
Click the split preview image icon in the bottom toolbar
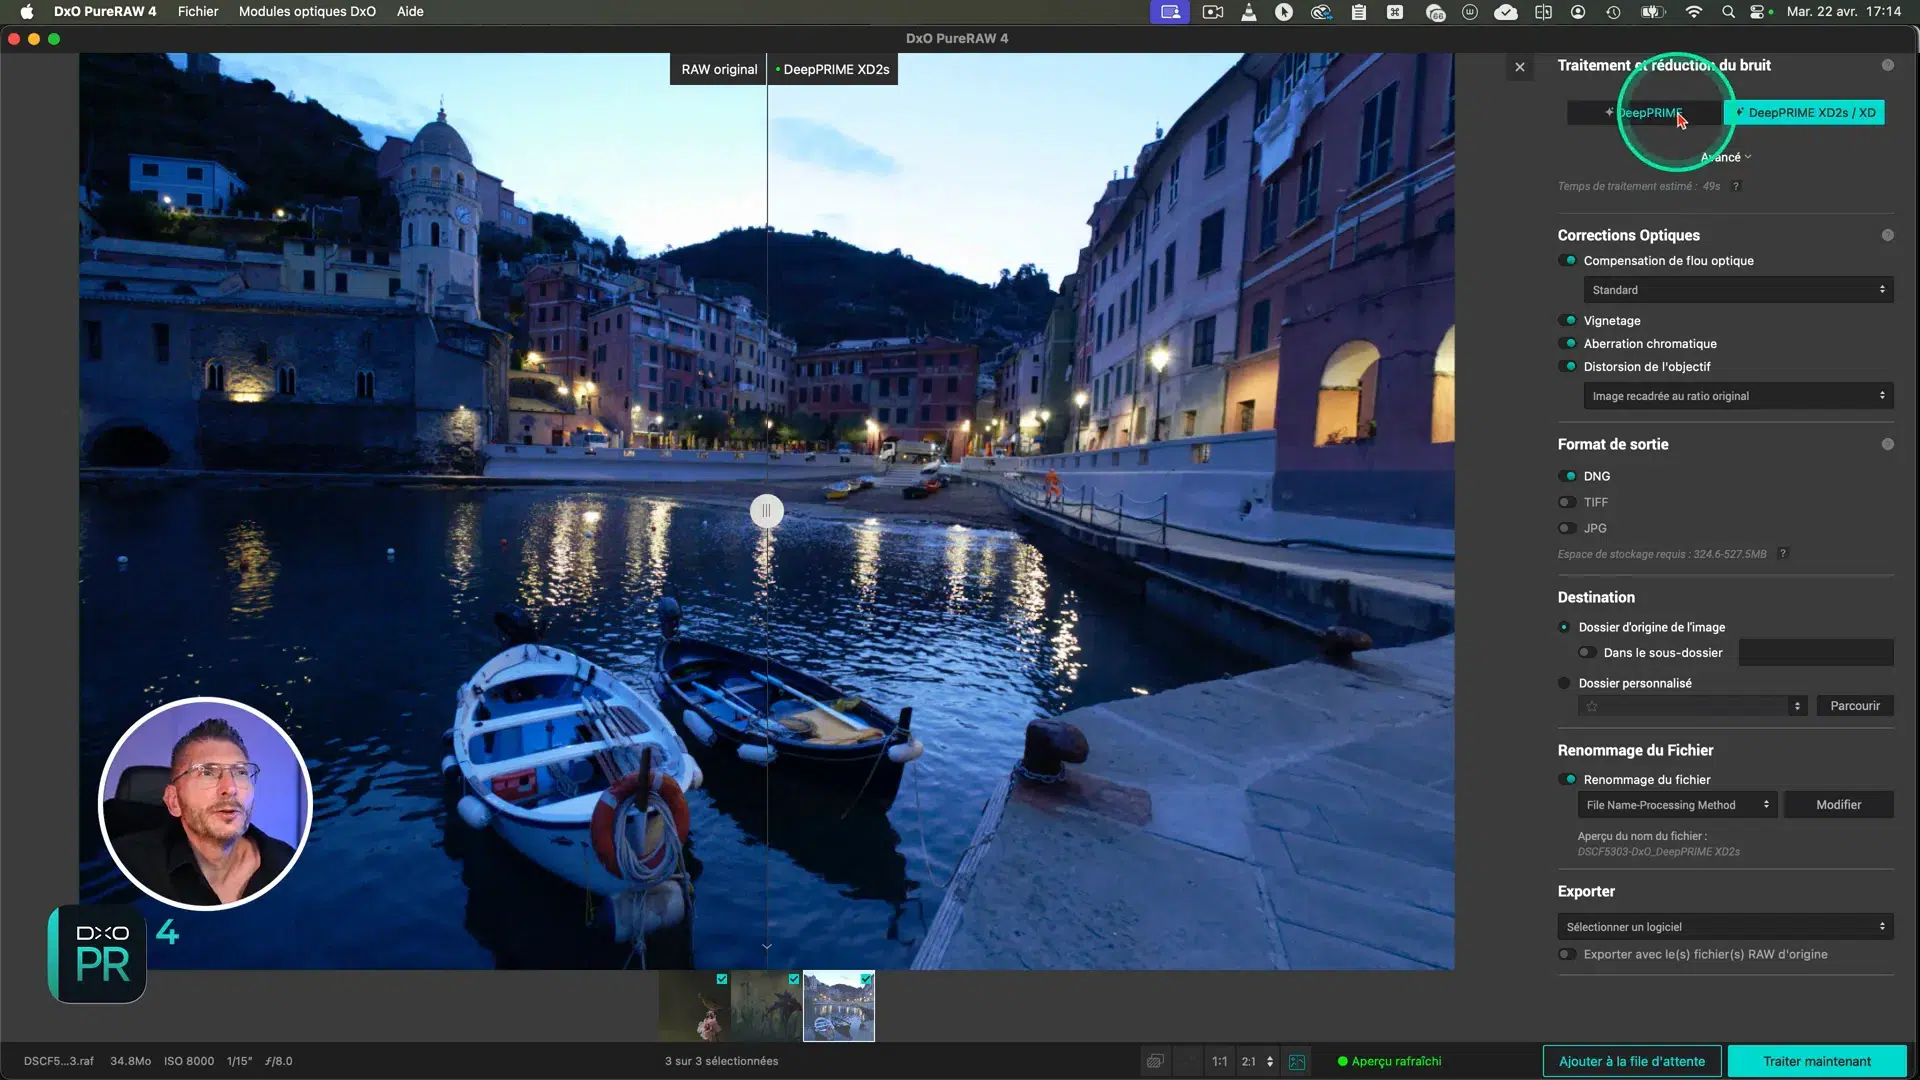(1297, 1061)
